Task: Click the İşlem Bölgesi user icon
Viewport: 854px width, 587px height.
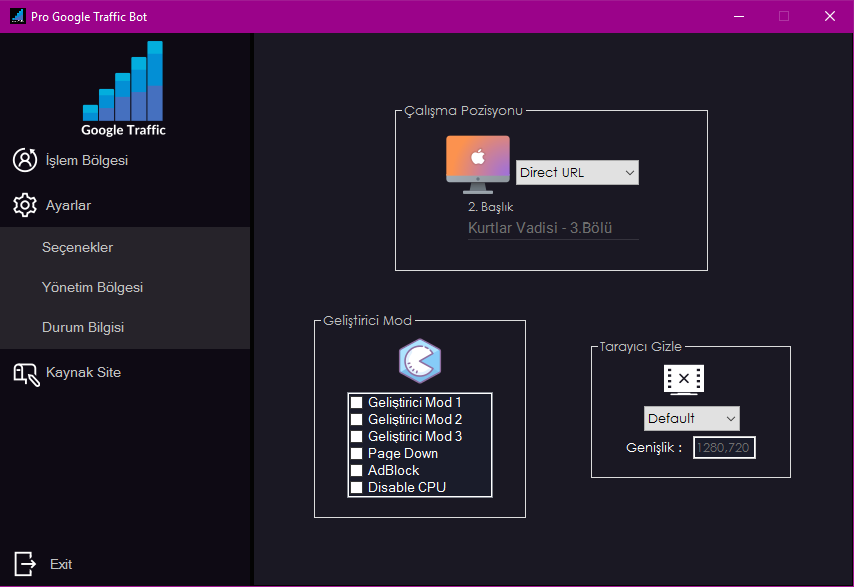Action: (25, 160)
